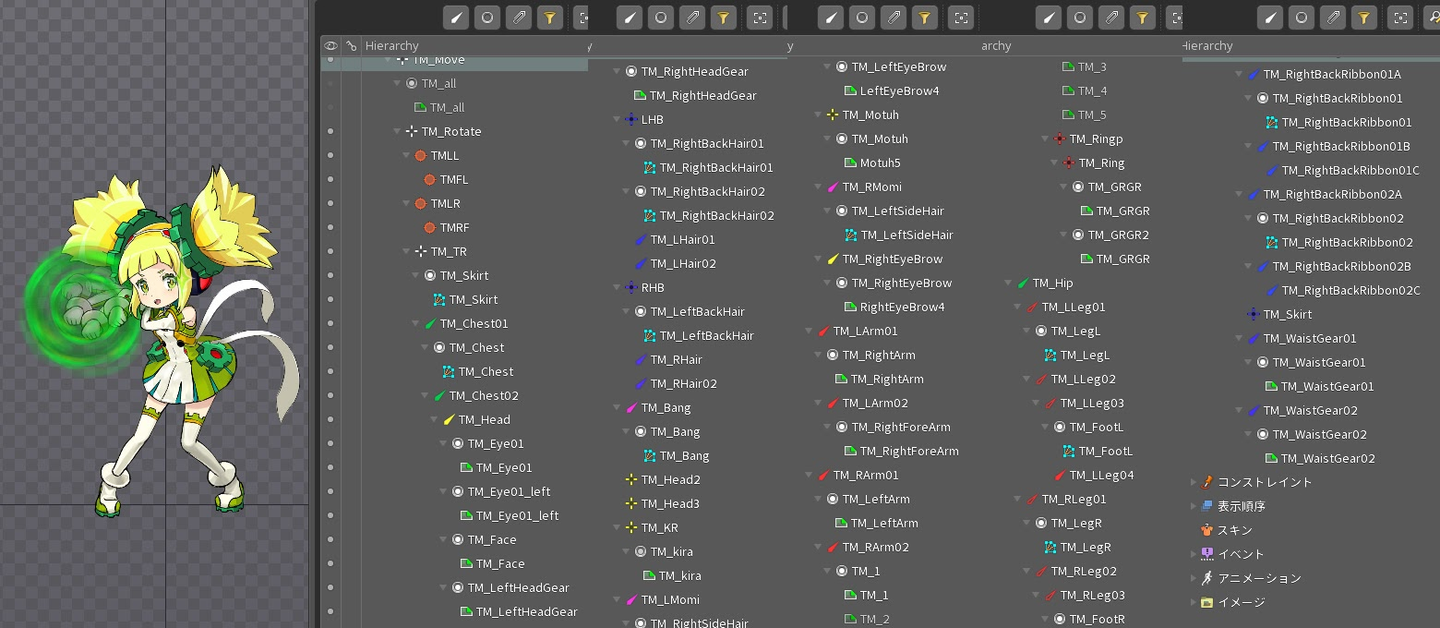Click the red TM_RArm02 bone icon
Viewport: 1440px width, 628px height.
[x=832, y=547]
